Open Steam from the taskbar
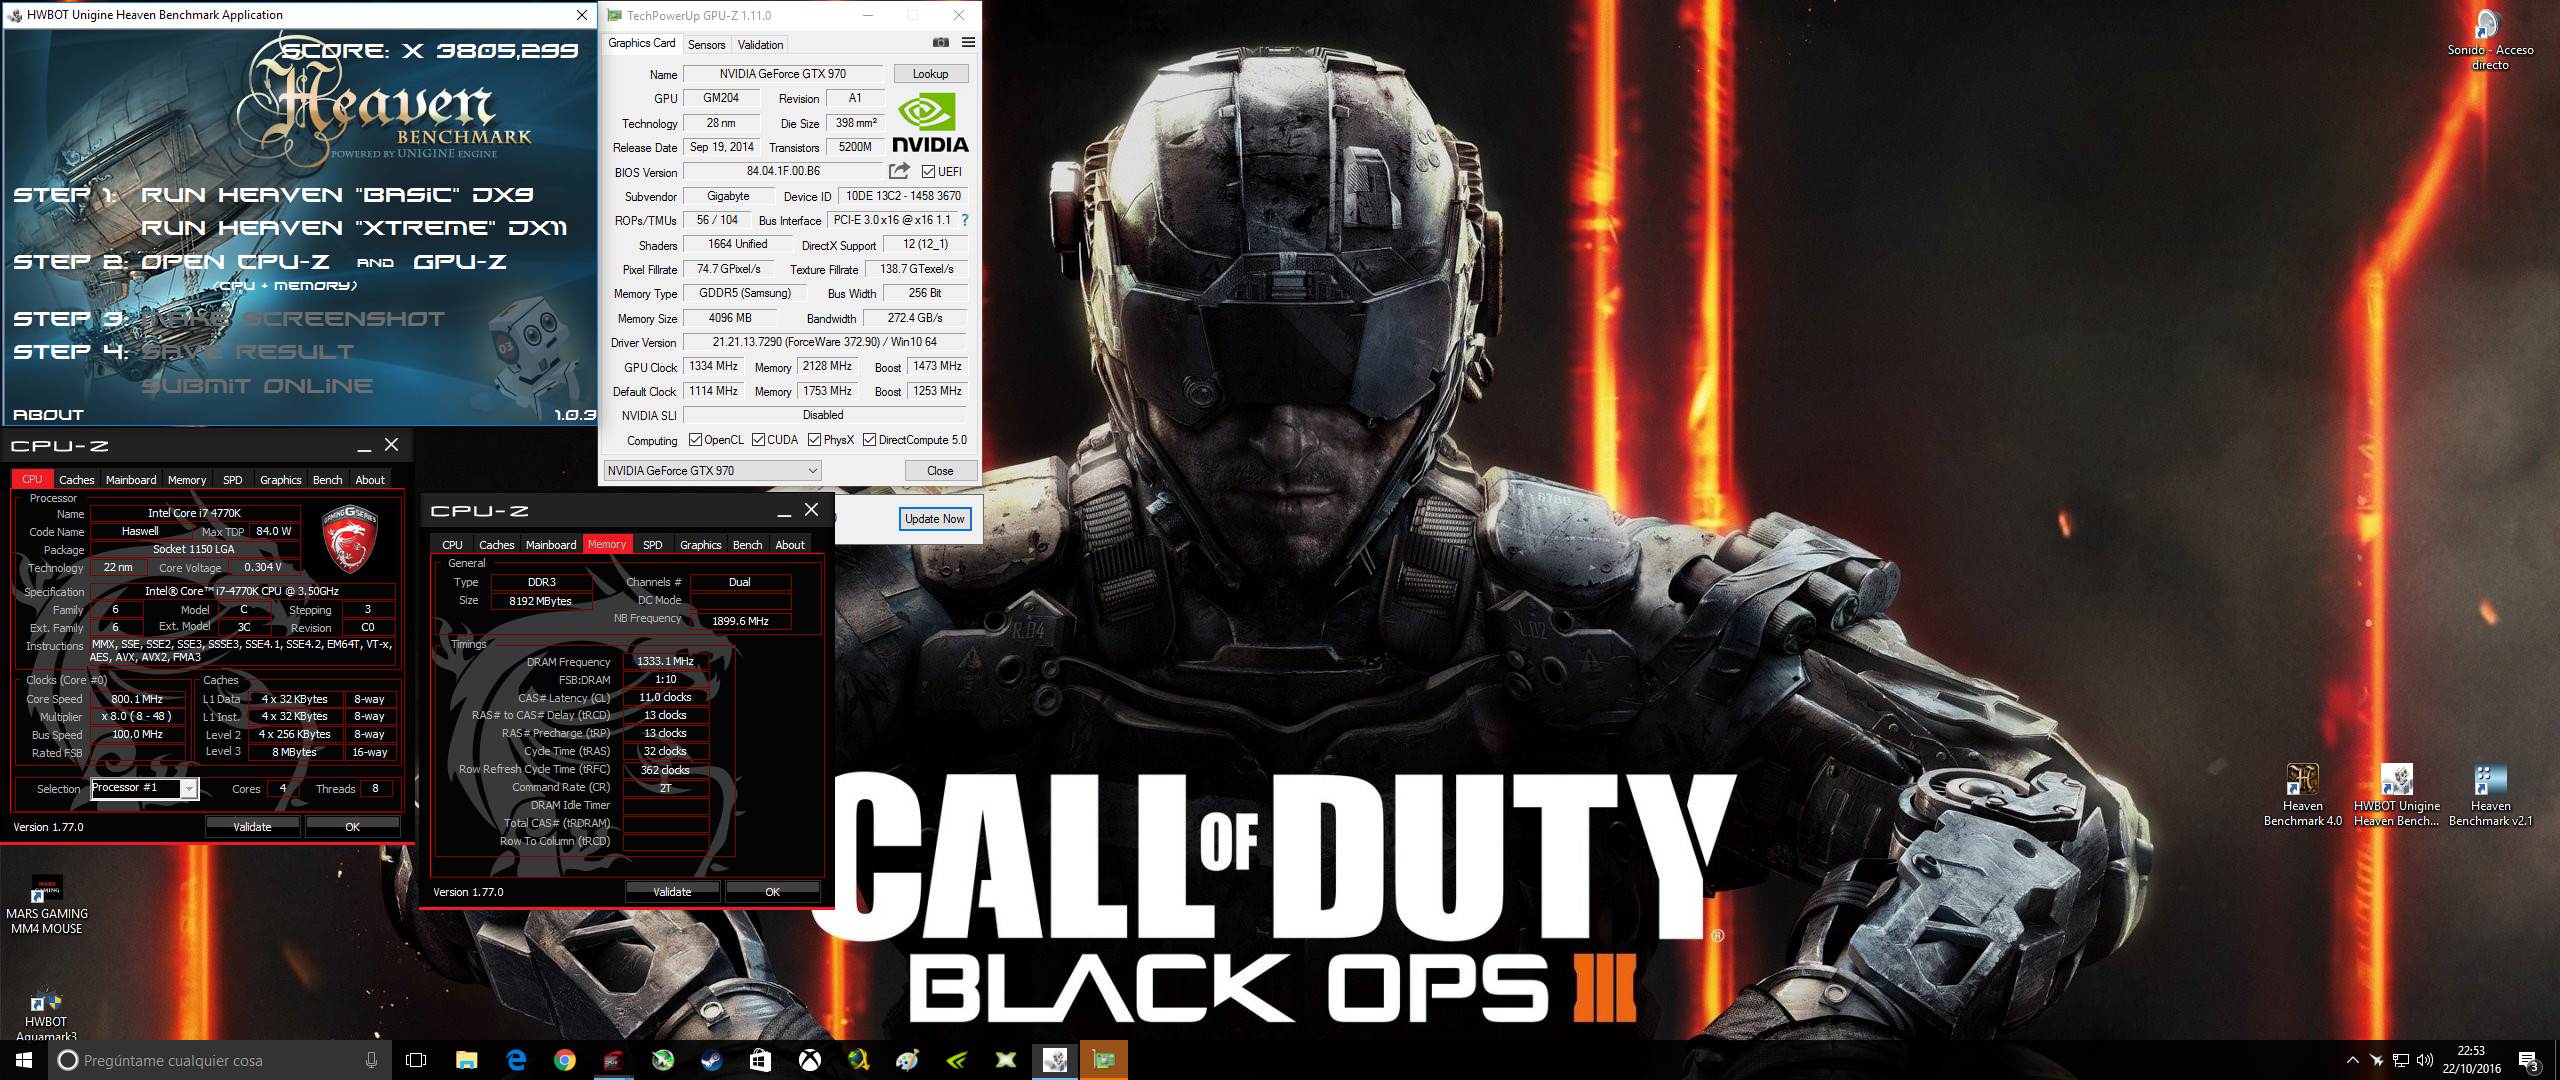 coord(712,1060)
